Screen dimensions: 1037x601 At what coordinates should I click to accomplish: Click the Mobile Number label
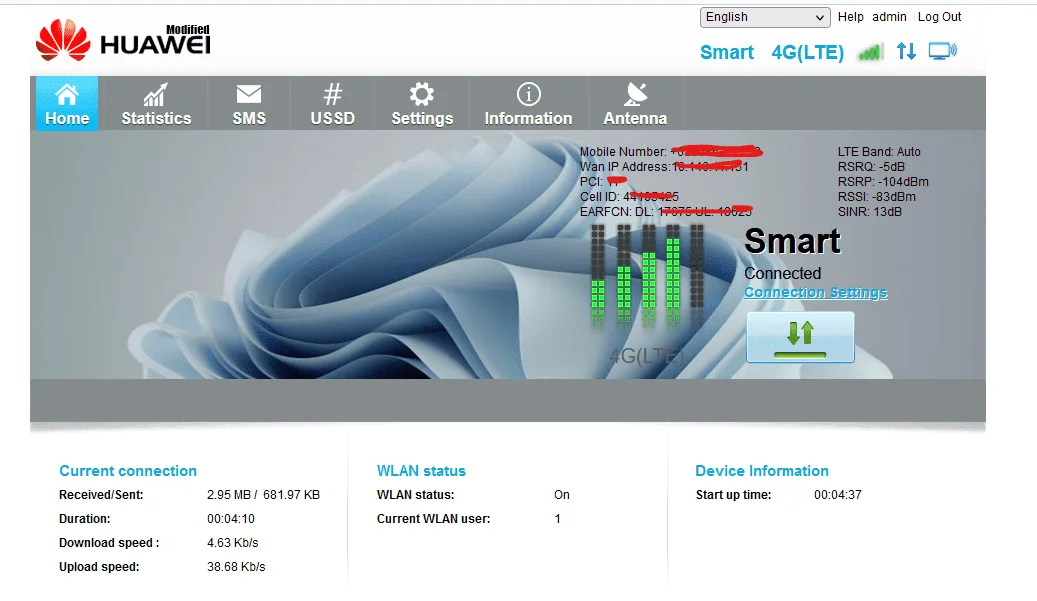point(623,152)
